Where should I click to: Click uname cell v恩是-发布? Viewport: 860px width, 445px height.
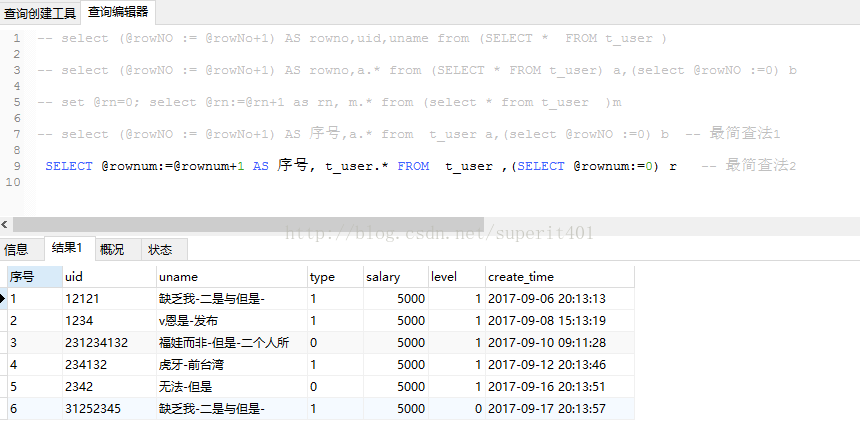231,320
